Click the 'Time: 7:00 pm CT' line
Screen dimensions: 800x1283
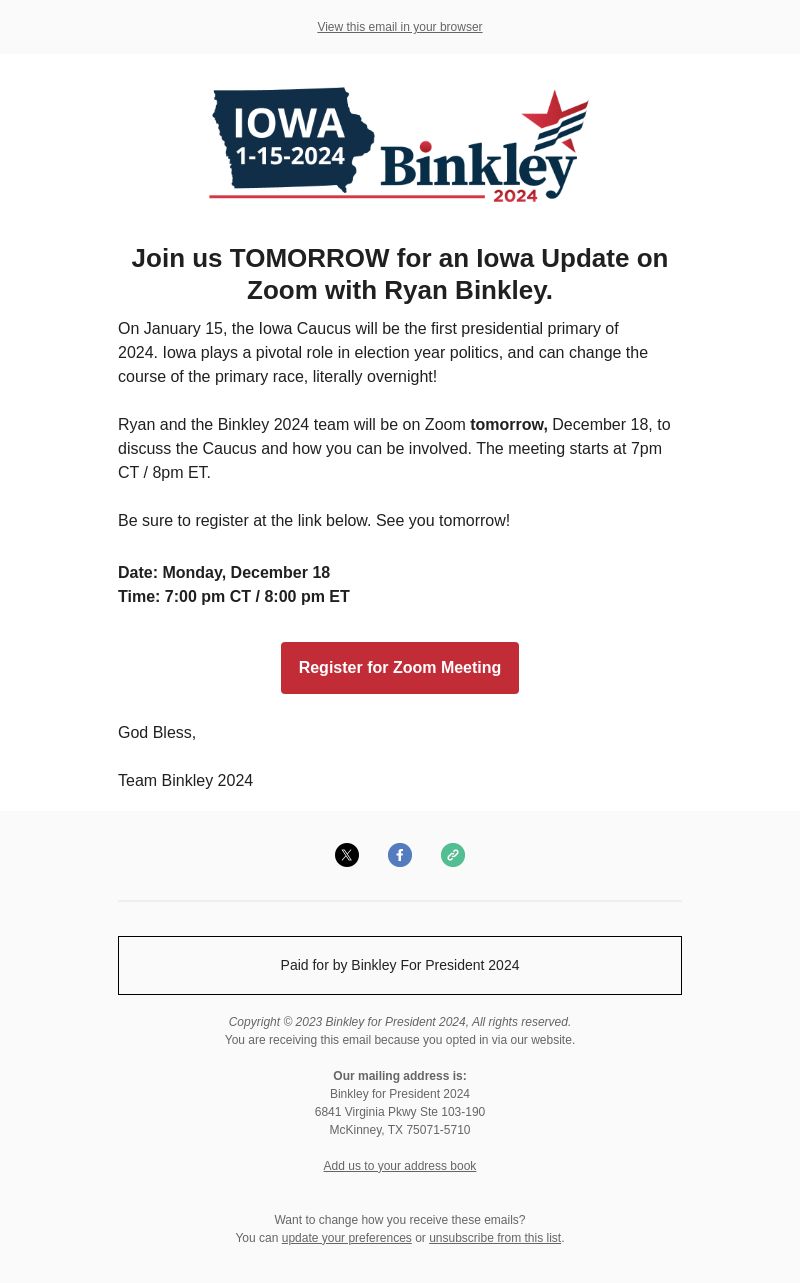point(234,597)
